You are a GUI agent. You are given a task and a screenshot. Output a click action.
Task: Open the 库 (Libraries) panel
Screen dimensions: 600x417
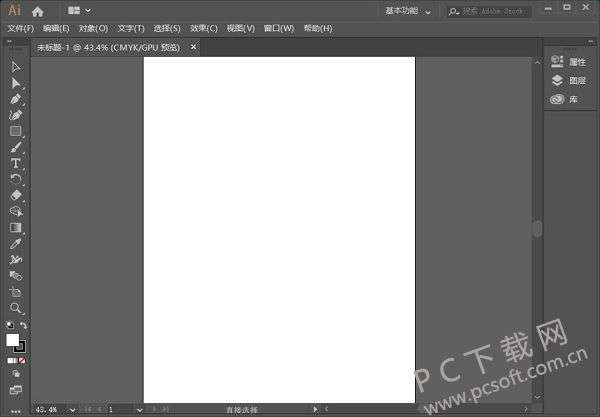[564, 99]
